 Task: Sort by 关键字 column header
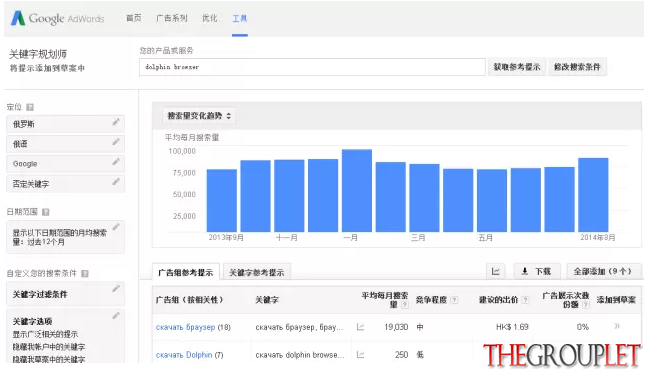tap(267, 300)
